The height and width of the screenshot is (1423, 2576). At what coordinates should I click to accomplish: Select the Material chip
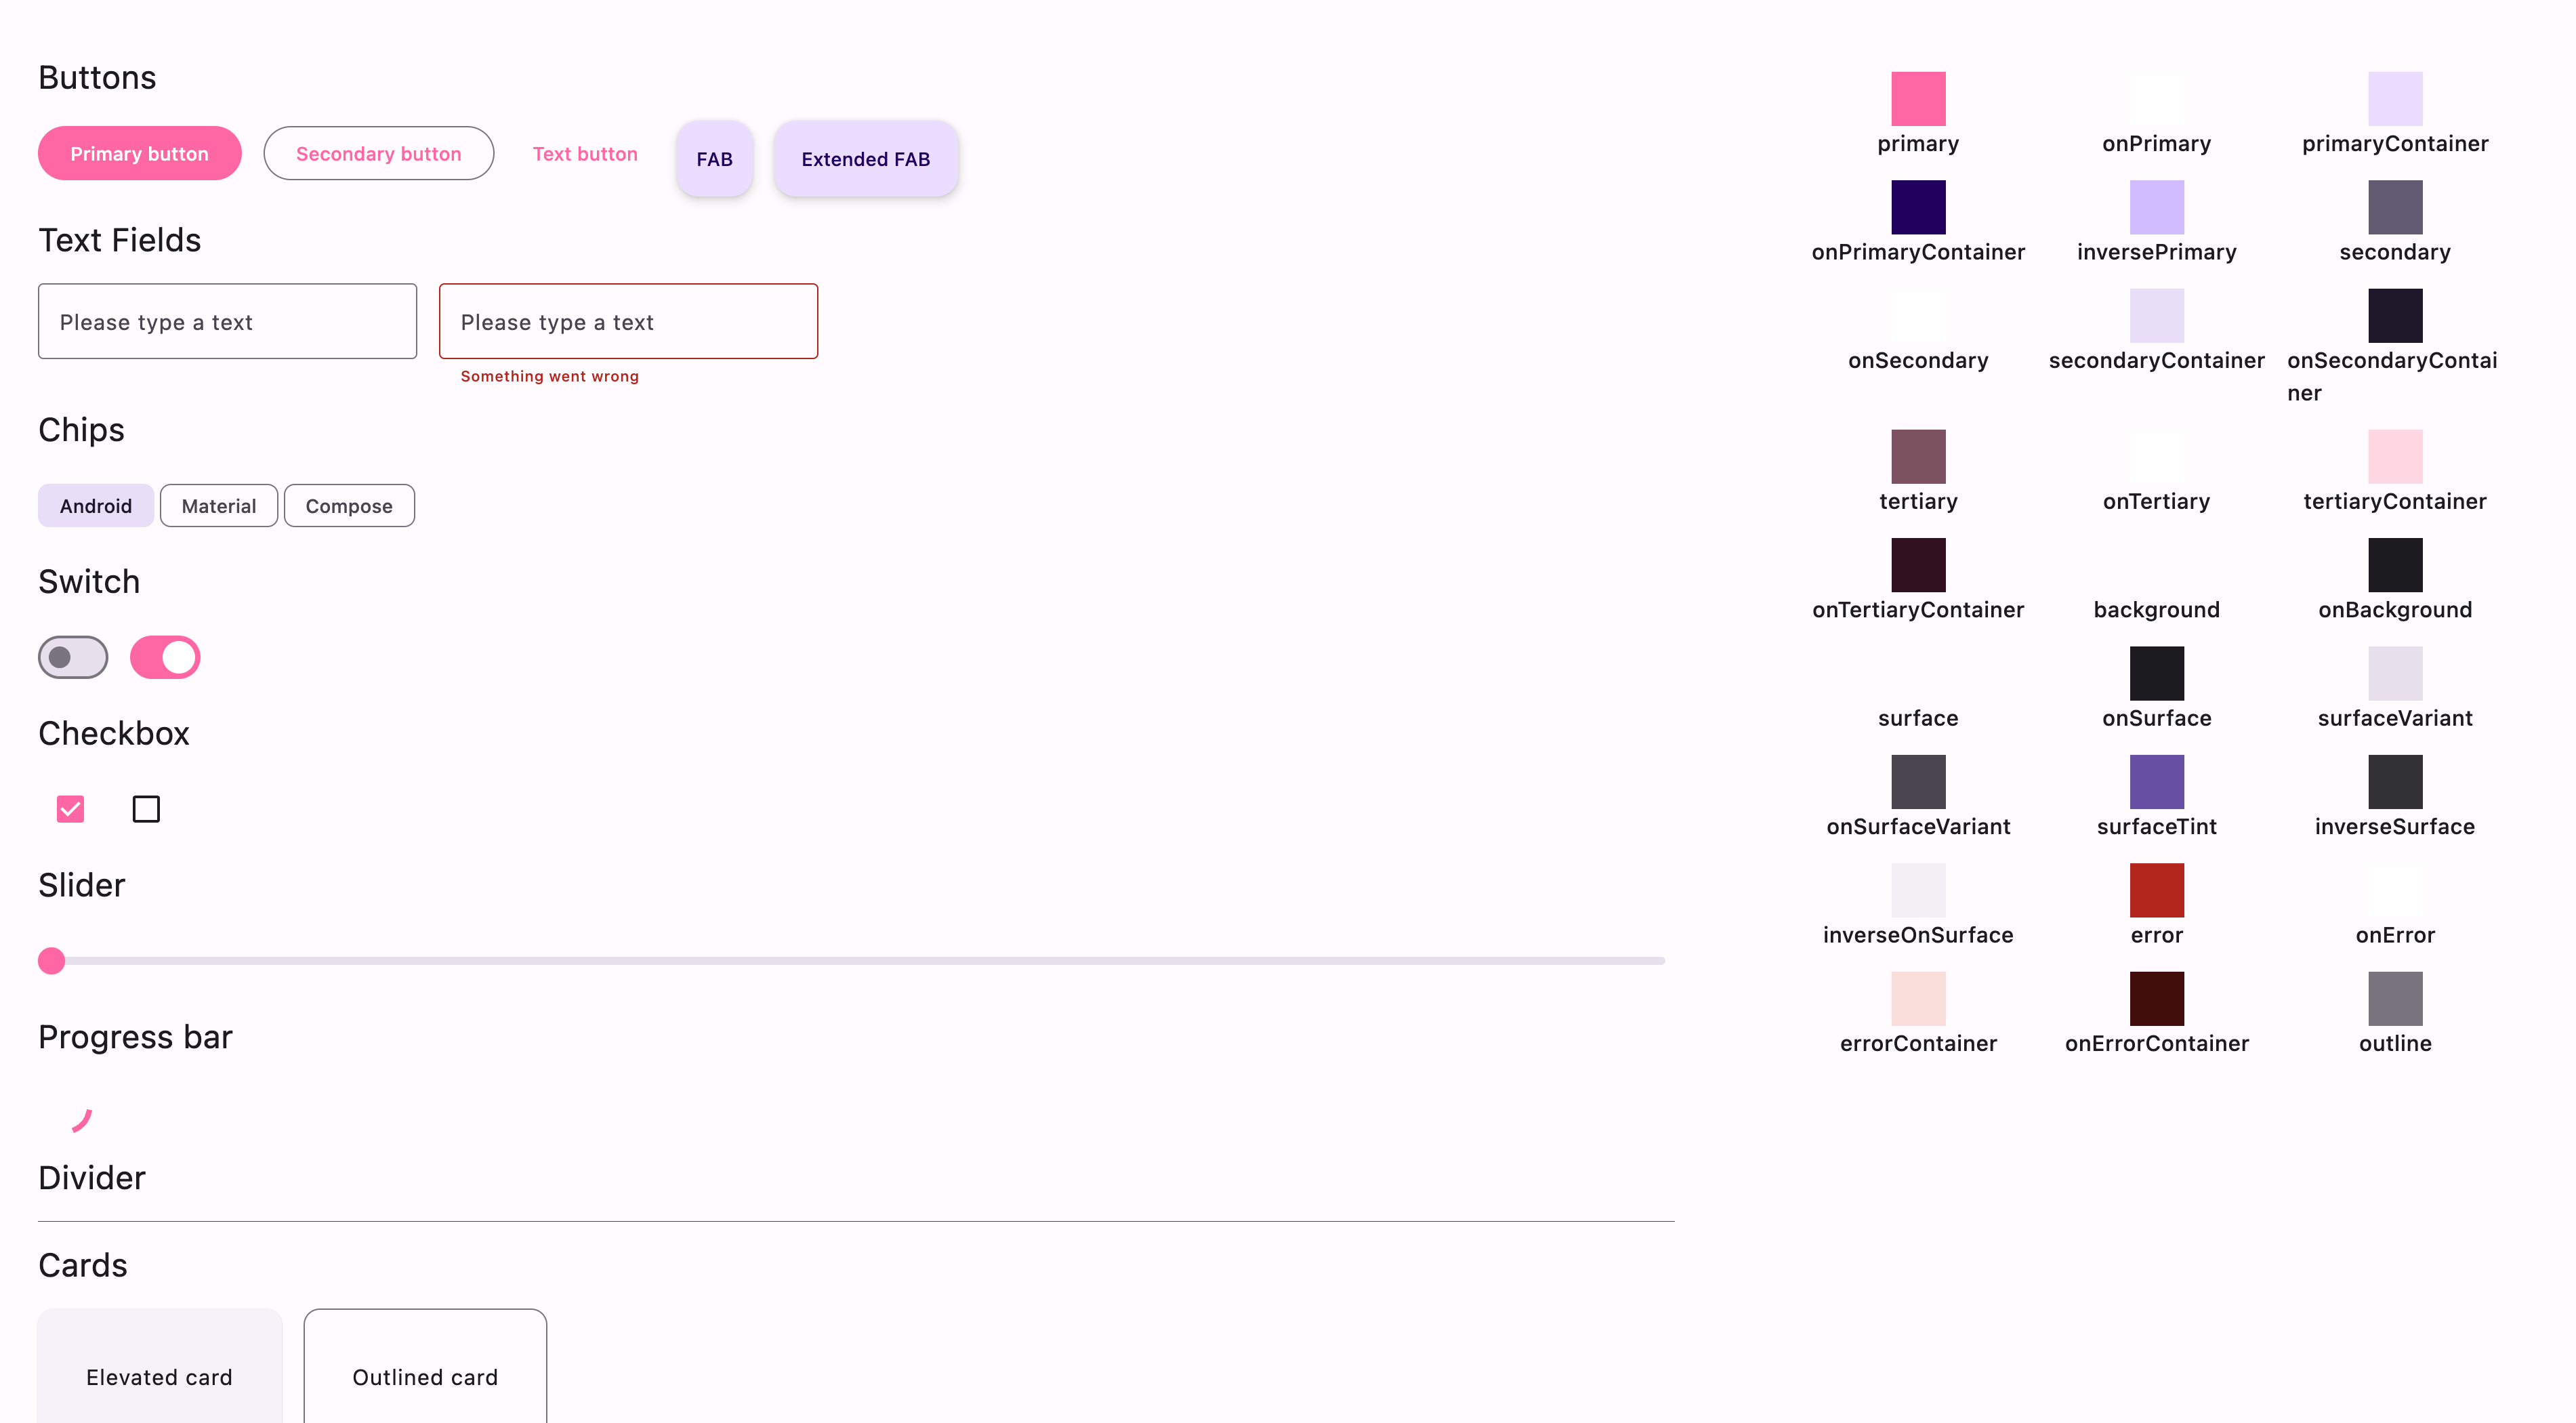point(218,506)
